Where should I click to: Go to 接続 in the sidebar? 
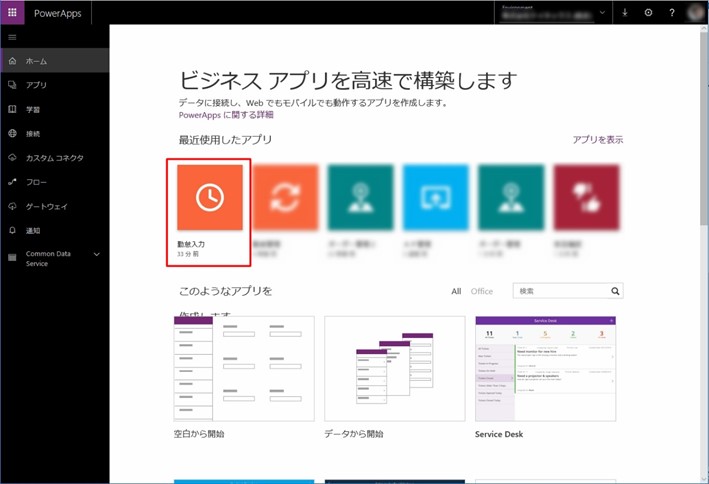click(x=55, y=133)
